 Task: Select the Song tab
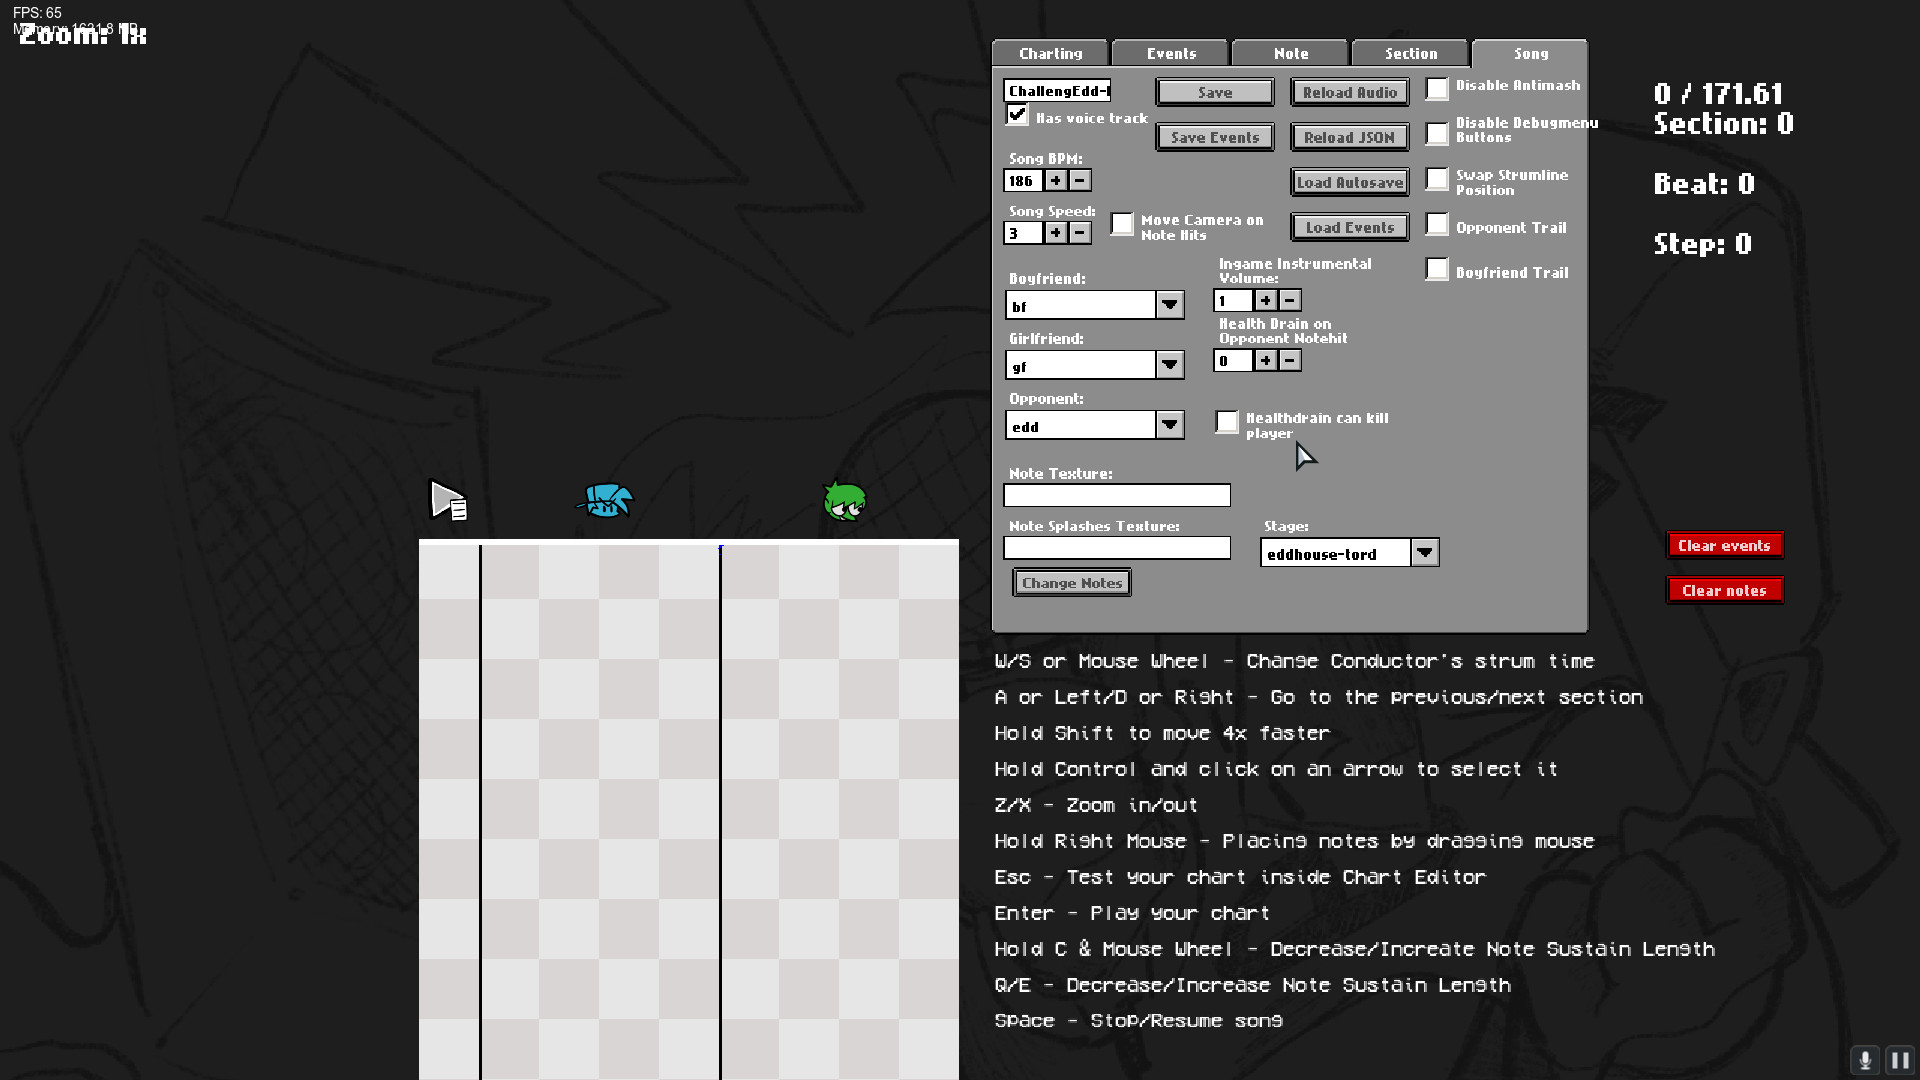click(1530, 53)
